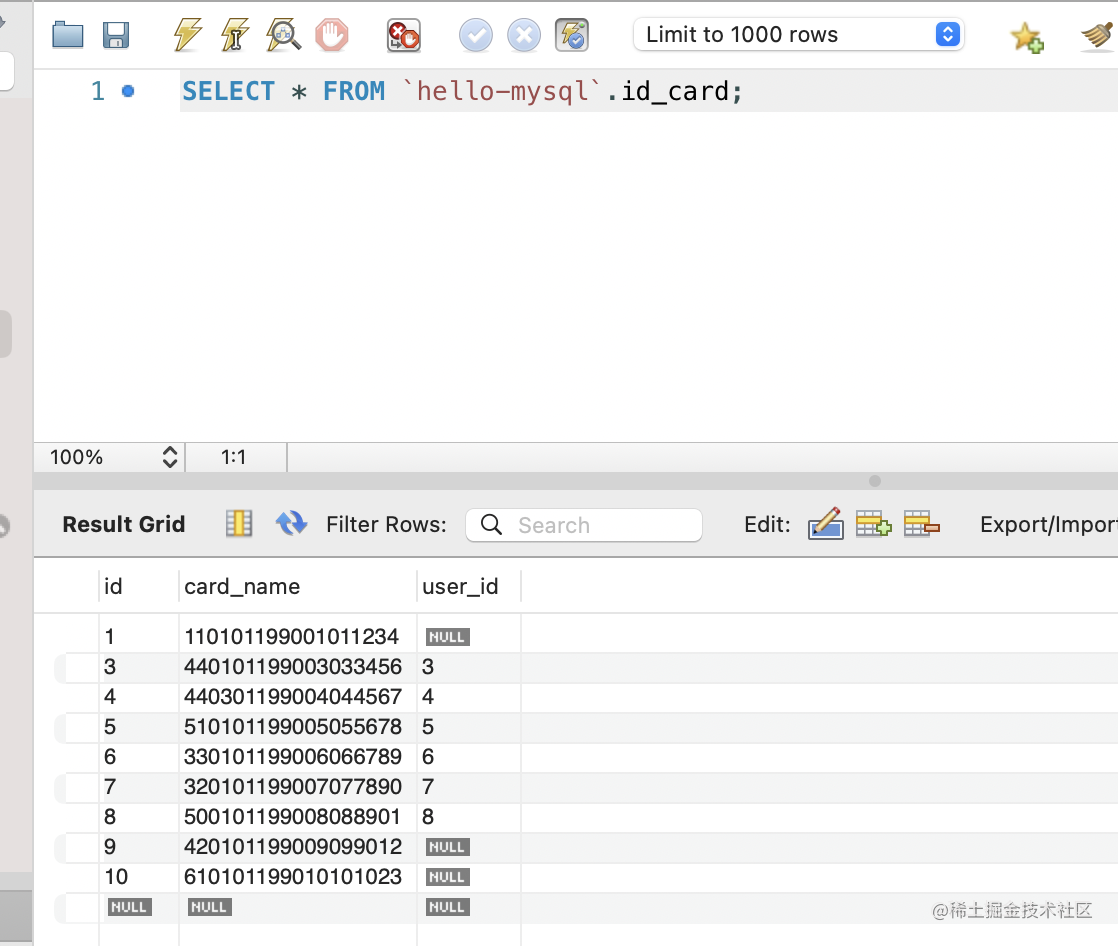Screen dimensions: 1118x946
Task: Select cell 500101199008088901
Action: click(297, 816)
